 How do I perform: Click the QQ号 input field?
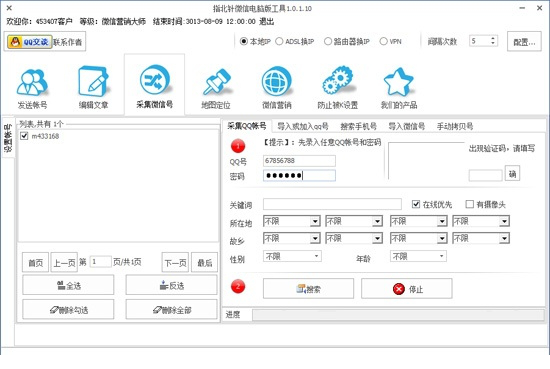[299, 161]
